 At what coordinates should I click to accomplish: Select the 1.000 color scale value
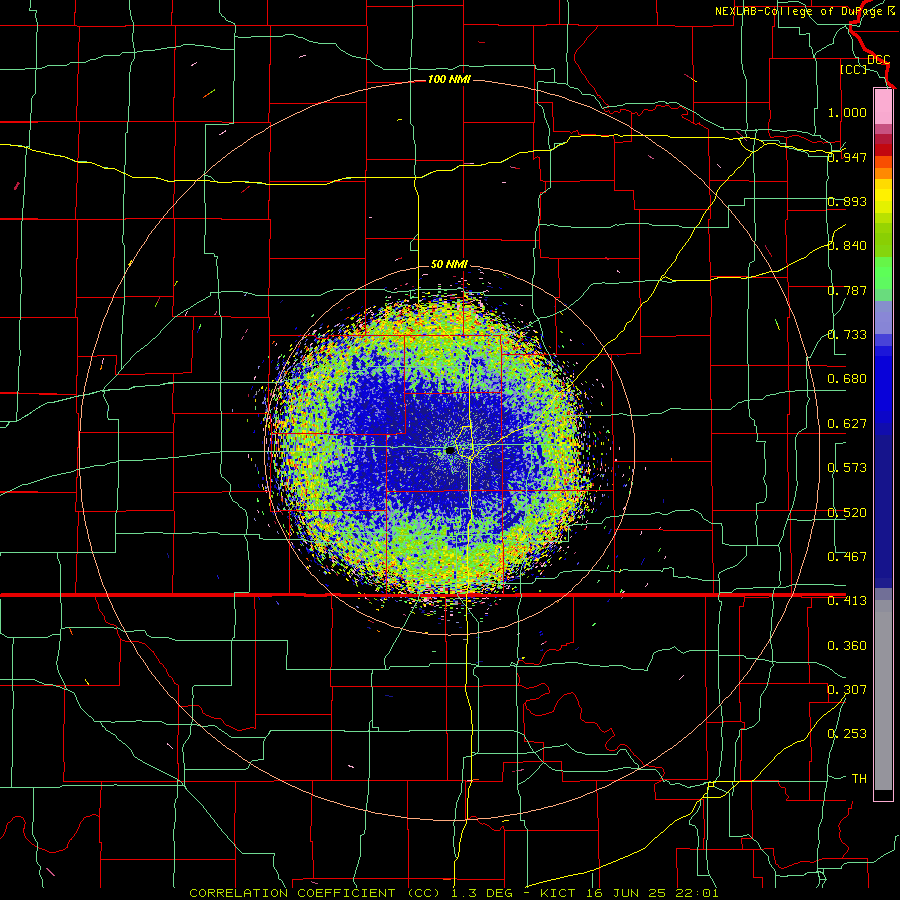click(847, 112)
